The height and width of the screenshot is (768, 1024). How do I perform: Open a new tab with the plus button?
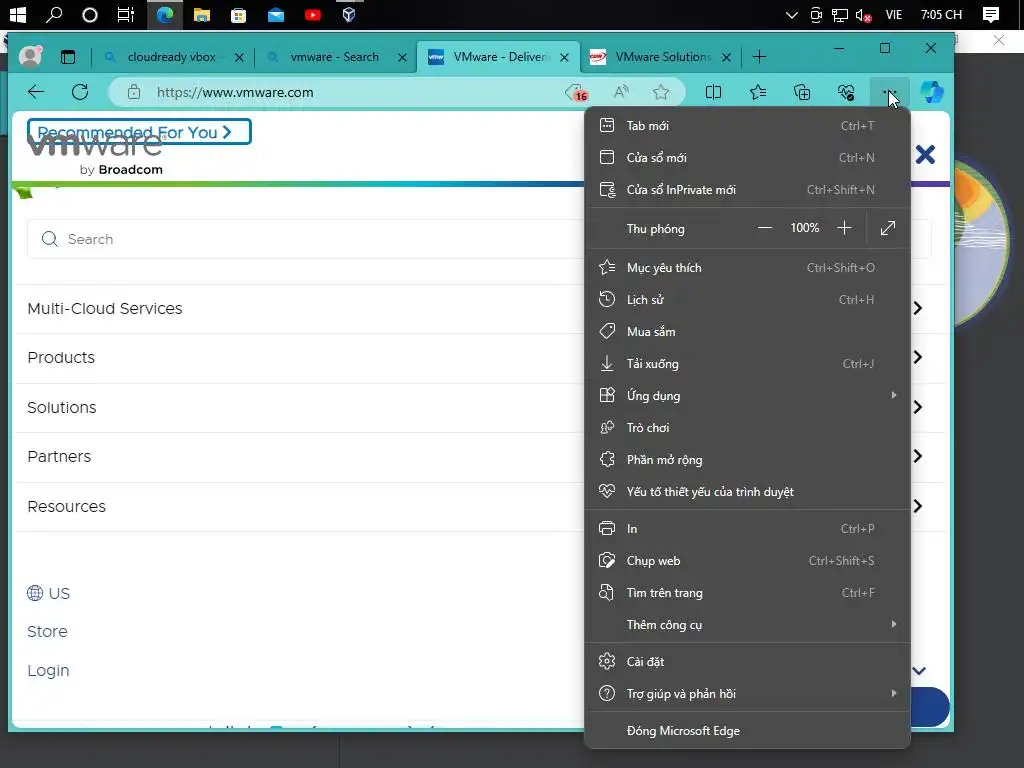(759, 57)
